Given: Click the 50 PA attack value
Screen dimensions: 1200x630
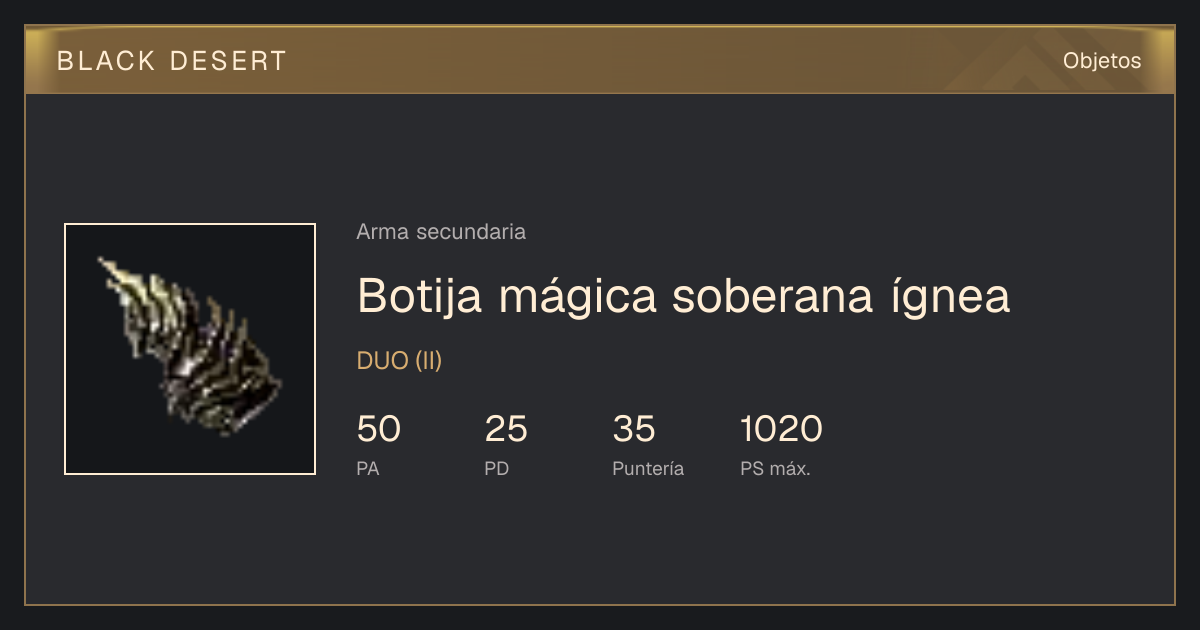Looking at the screenshot, I should pyautogui.click(x=379, y=429).
